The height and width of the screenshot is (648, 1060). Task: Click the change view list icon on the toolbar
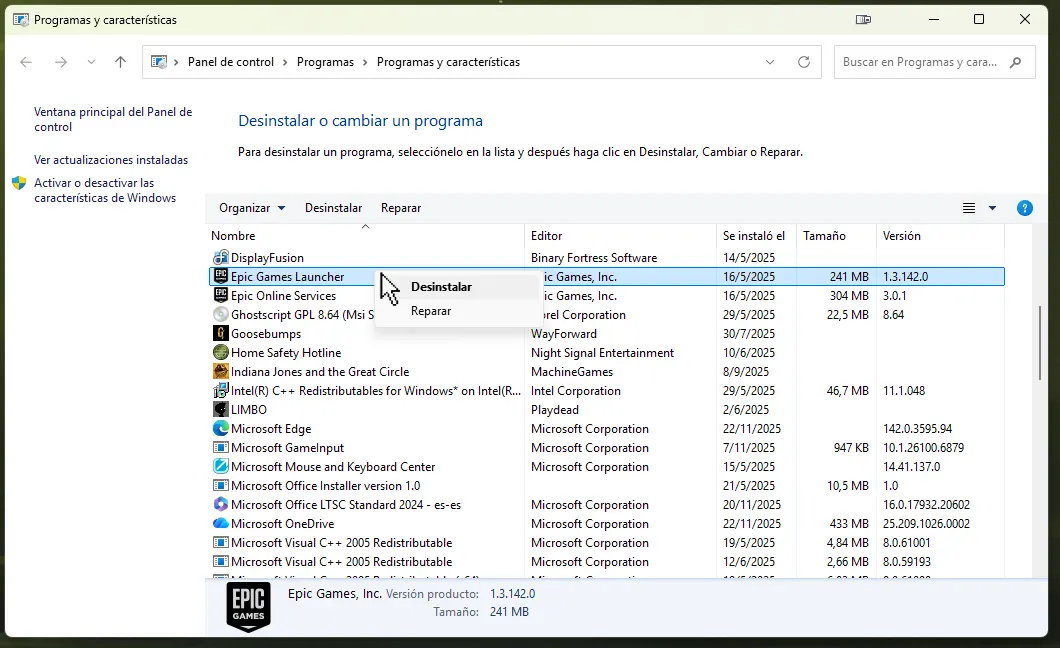pos(967,208)
